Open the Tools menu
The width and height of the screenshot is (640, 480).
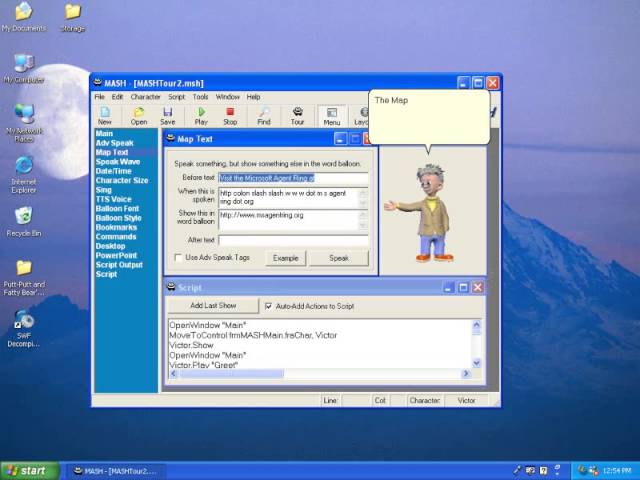(x=201, y=97)
